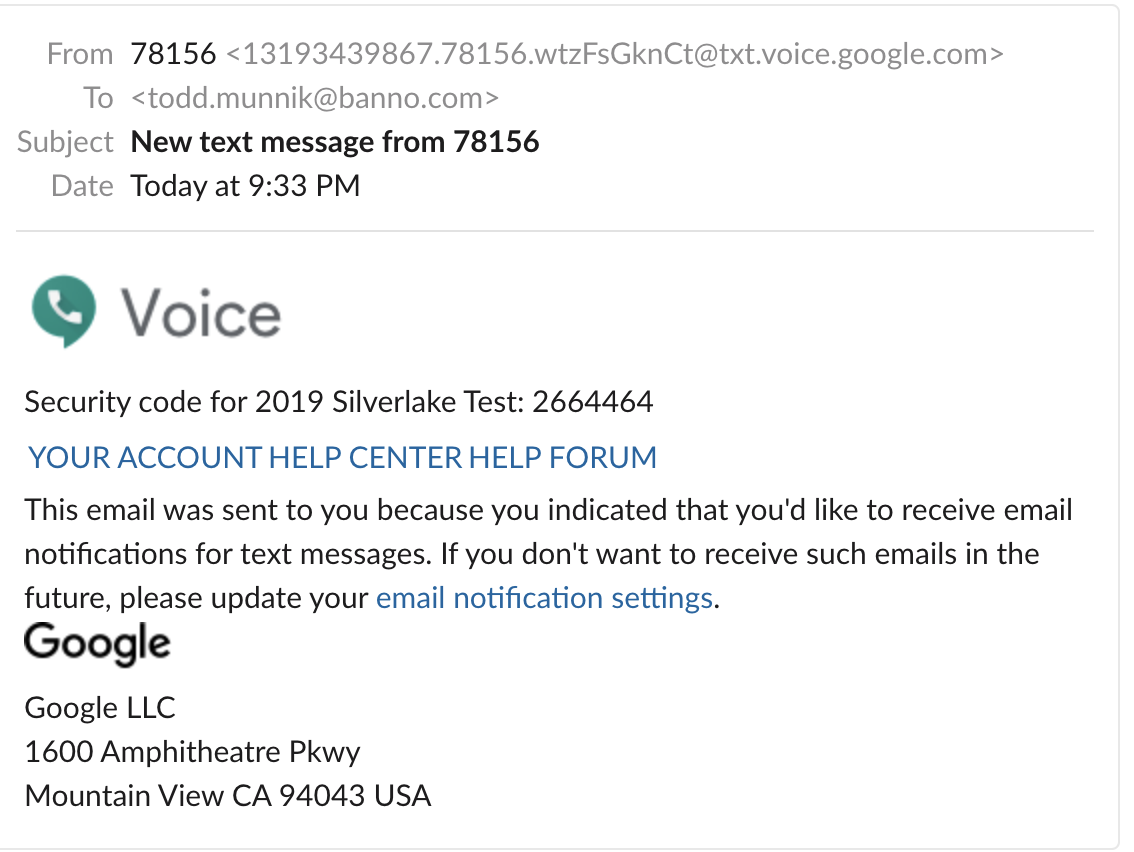Click recipient address todd.munnik@banno.com
This screenshot has width=1134, height=852.
pos(315,98)
